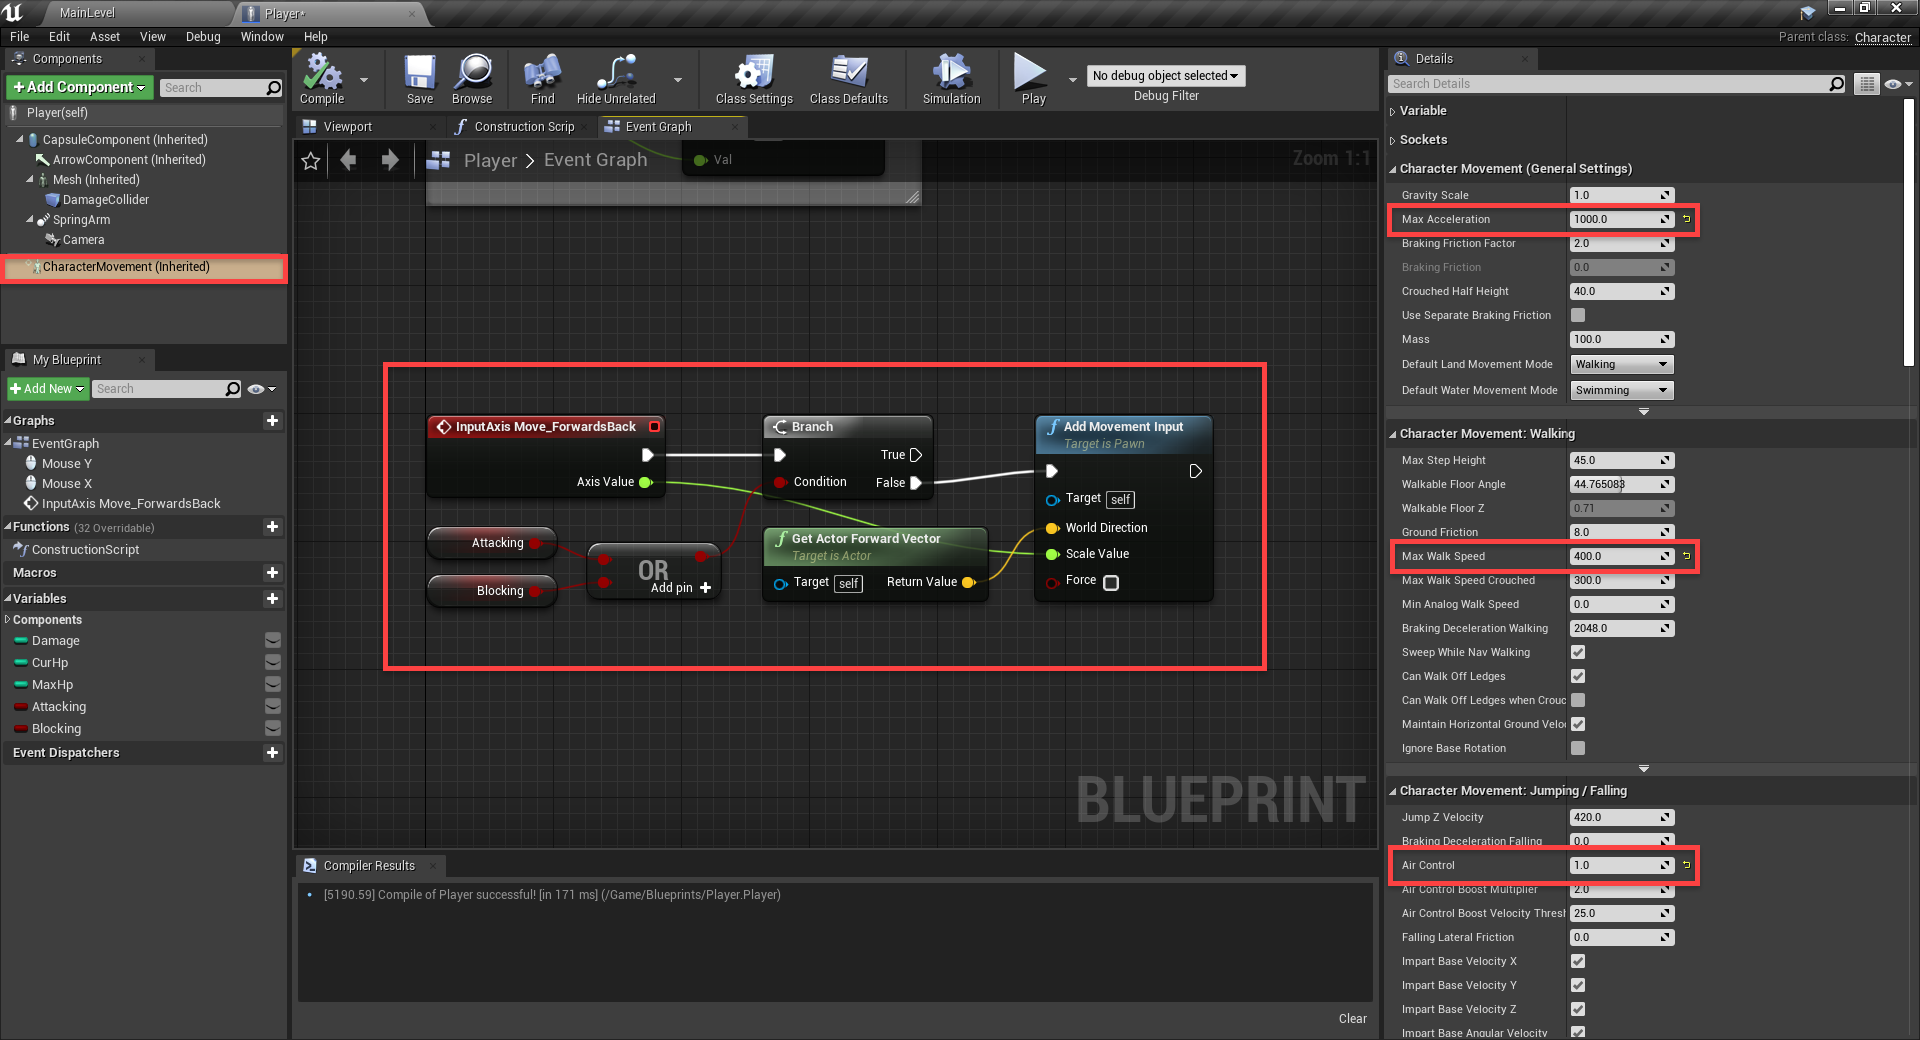Open the File menu
1920x1040 pixels.
pos(19,37)
